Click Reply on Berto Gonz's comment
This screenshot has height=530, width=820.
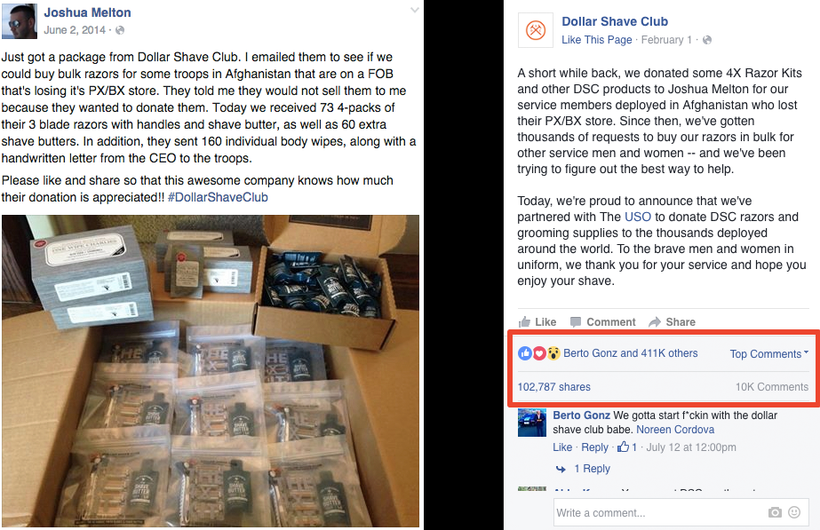coord(595,447)
